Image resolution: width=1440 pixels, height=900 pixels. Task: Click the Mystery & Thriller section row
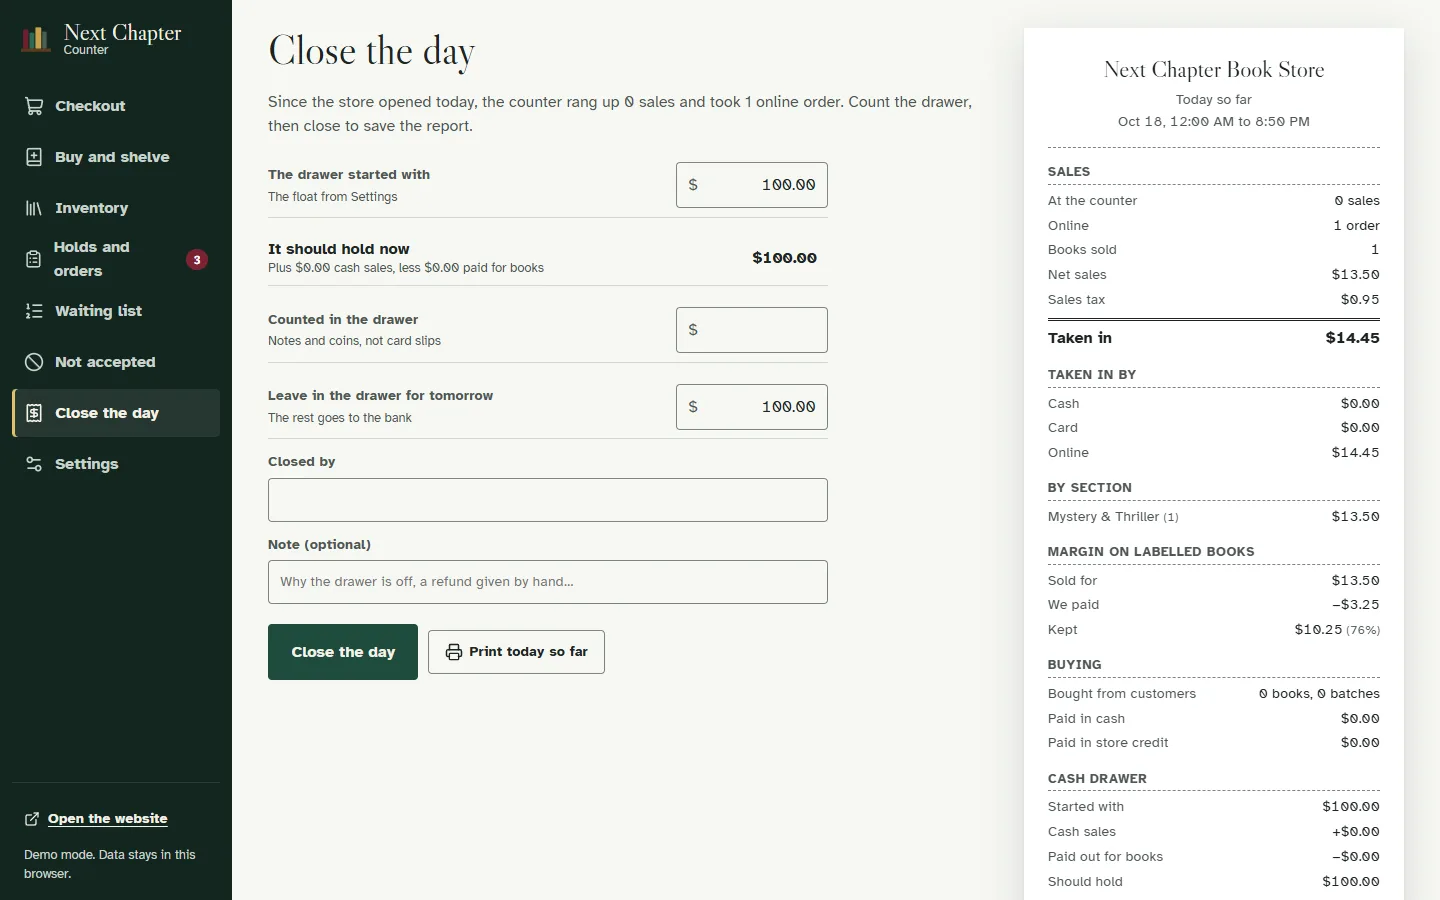tap(1214, 517)
